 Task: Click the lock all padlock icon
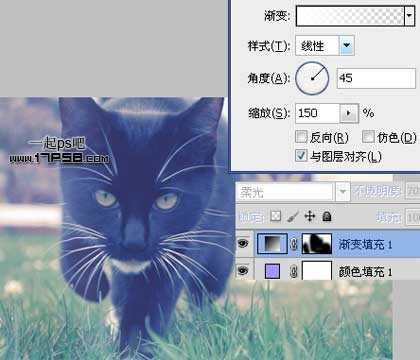pyautogui.click(x=327, y=217)
